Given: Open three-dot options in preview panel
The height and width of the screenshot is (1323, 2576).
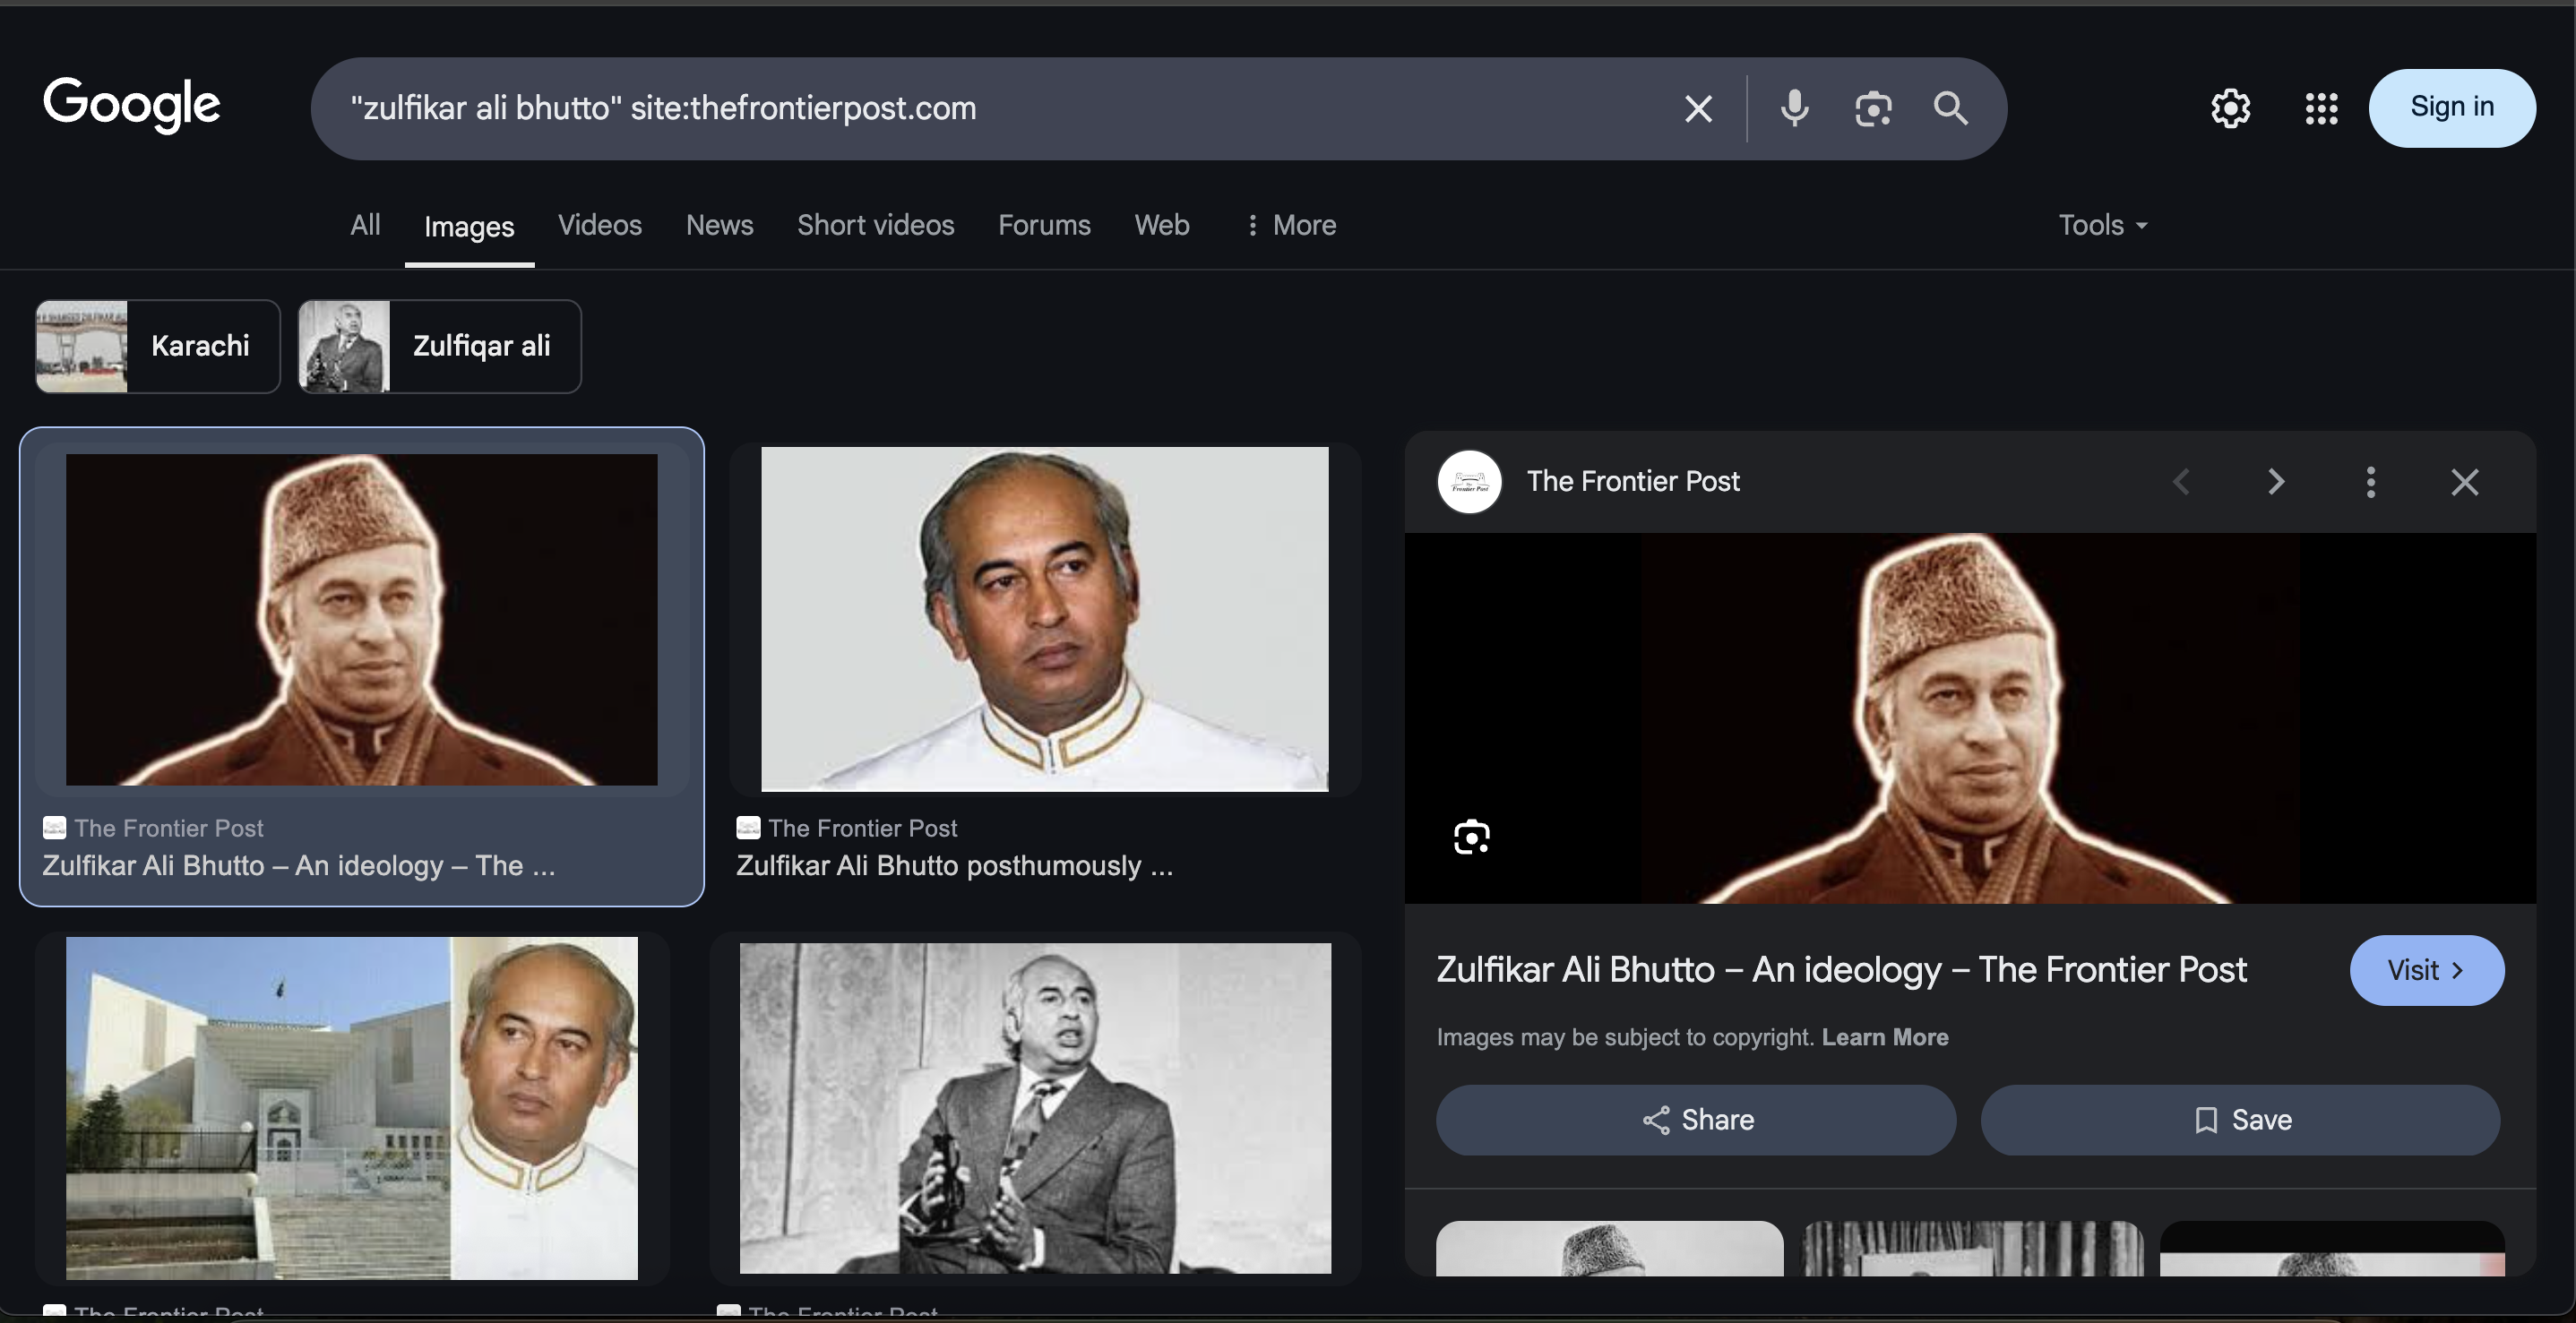Looking at the screenshot, I should [x=2370, y=482].
